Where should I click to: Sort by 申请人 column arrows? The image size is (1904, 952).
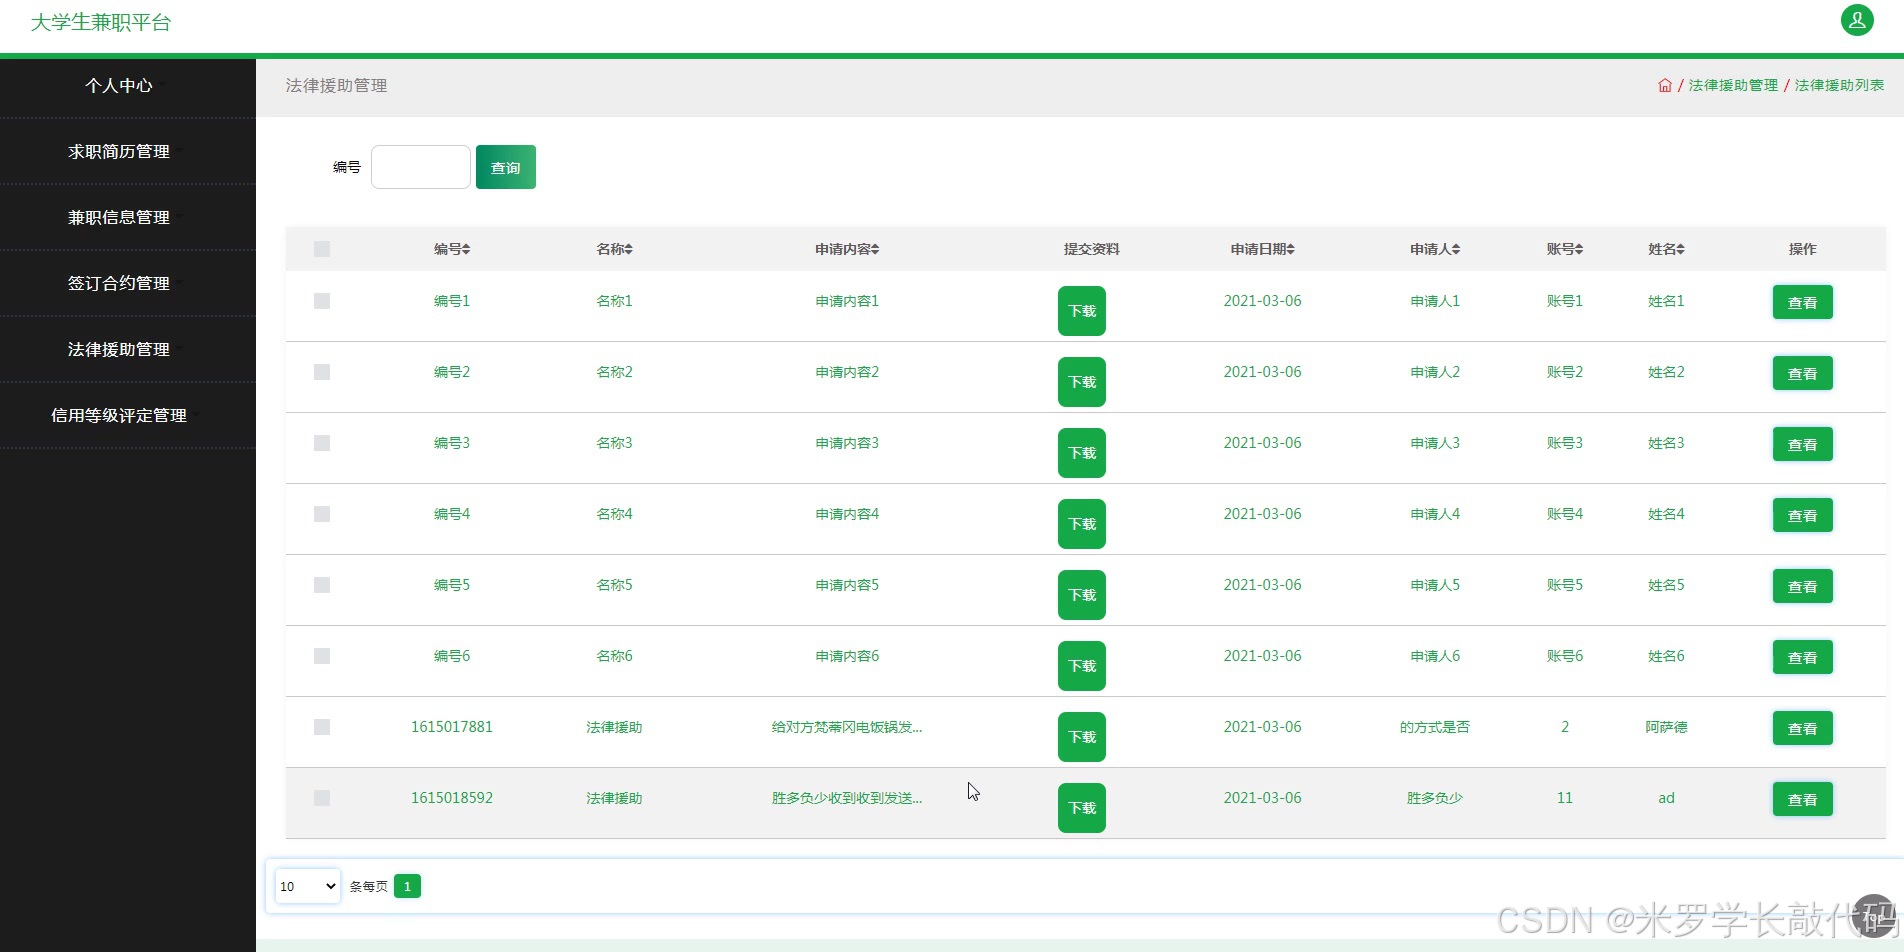(x=1456, y=249)
